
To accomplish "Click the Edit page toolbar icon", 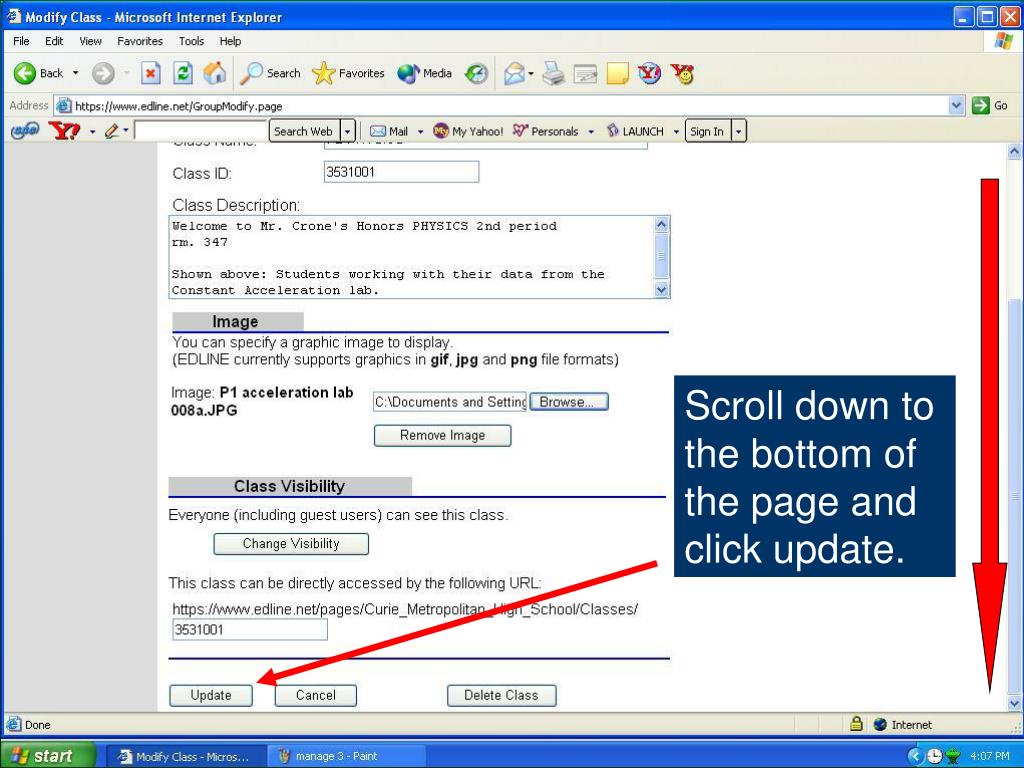I will [585, 74].
